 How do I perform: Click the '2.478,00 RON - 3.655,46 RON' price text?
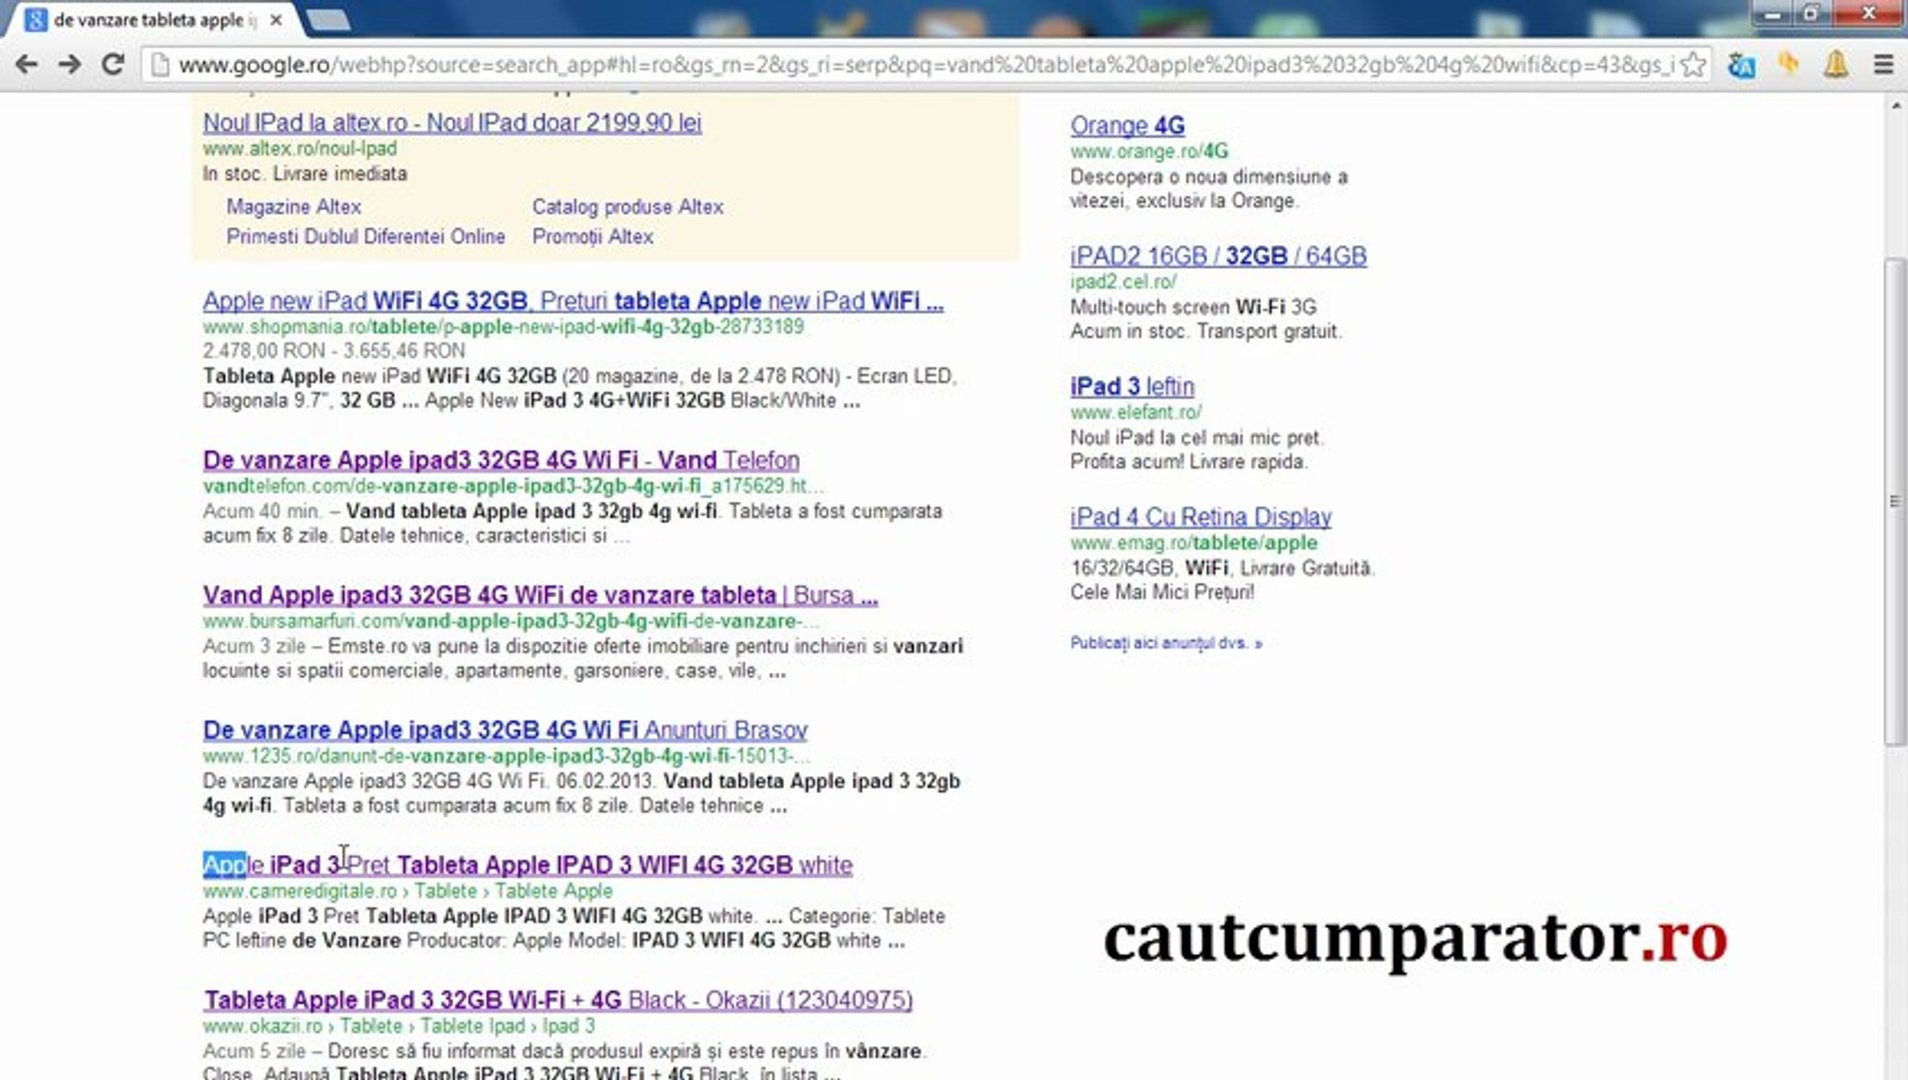(334, 351)
